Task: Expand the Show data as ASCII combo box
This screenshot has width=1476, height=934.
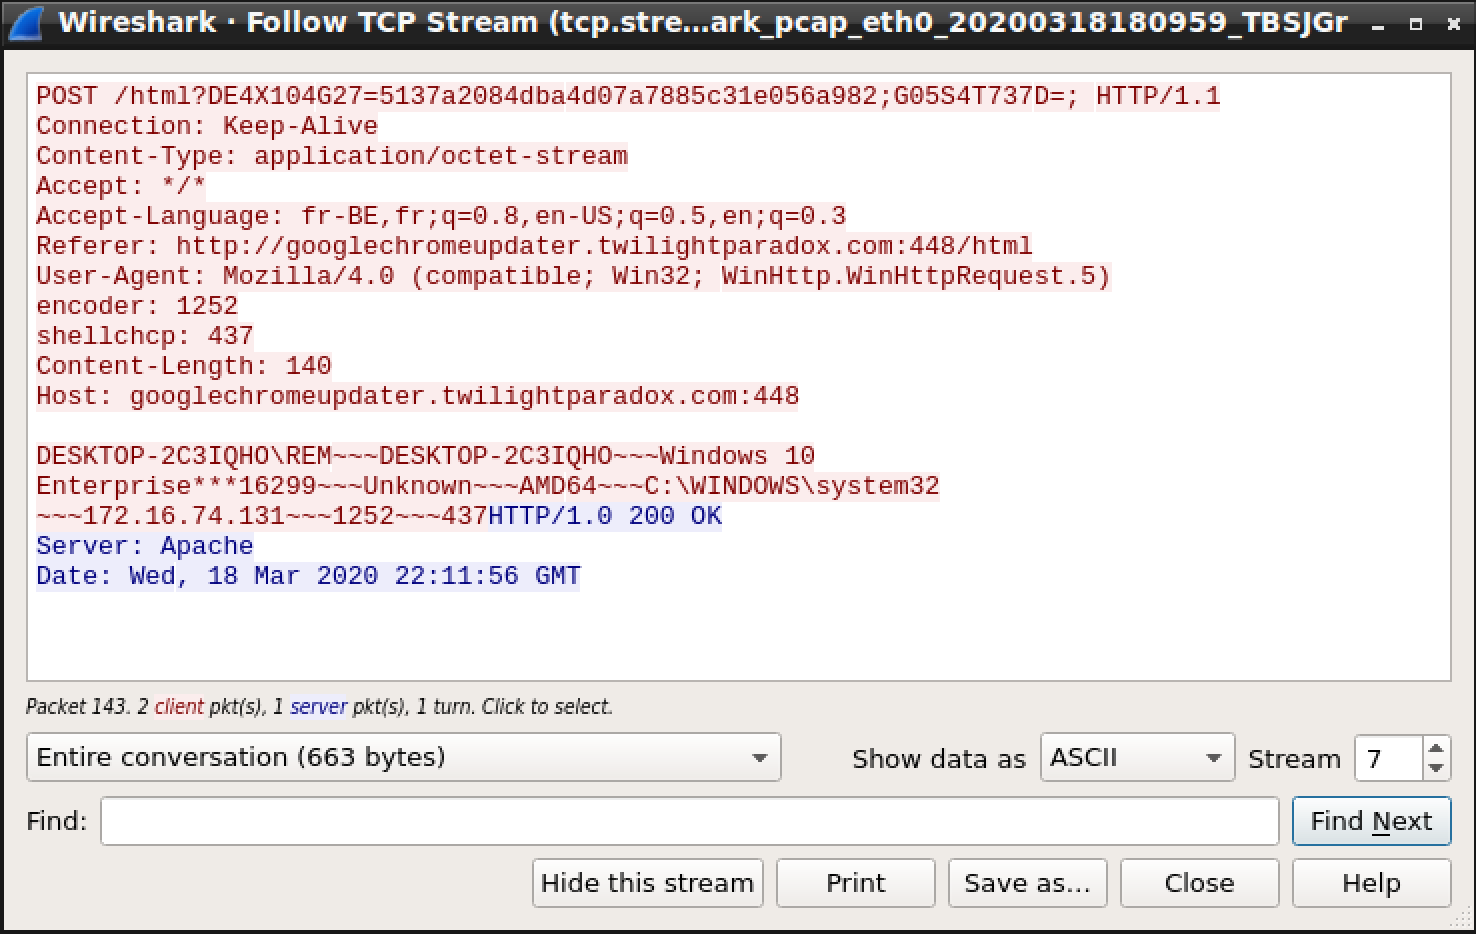Action: pyautogui.click(x=1135, y=758)
